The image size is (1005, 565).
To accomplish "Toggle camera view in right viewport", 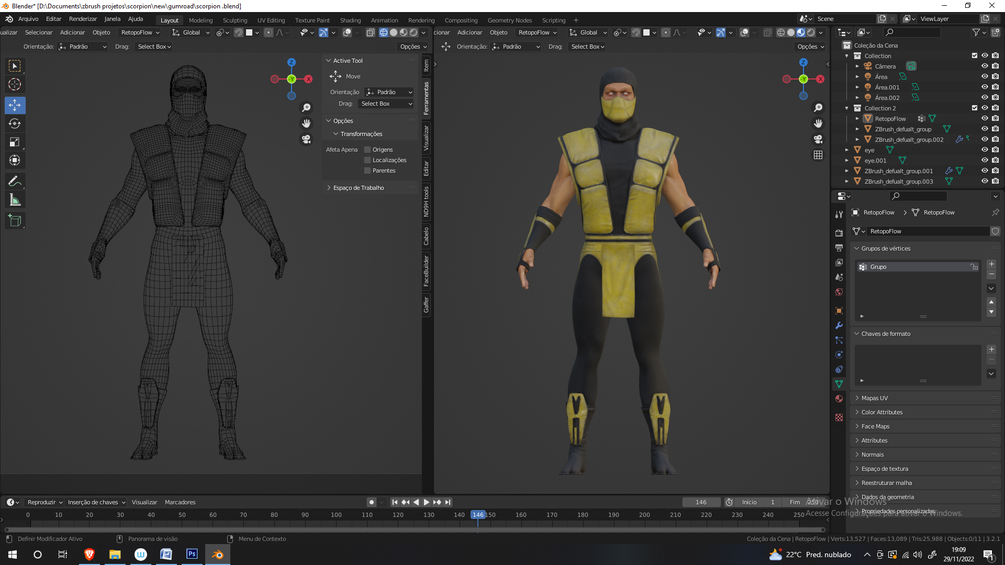I will pyautogui.click(x=818, y=139).
